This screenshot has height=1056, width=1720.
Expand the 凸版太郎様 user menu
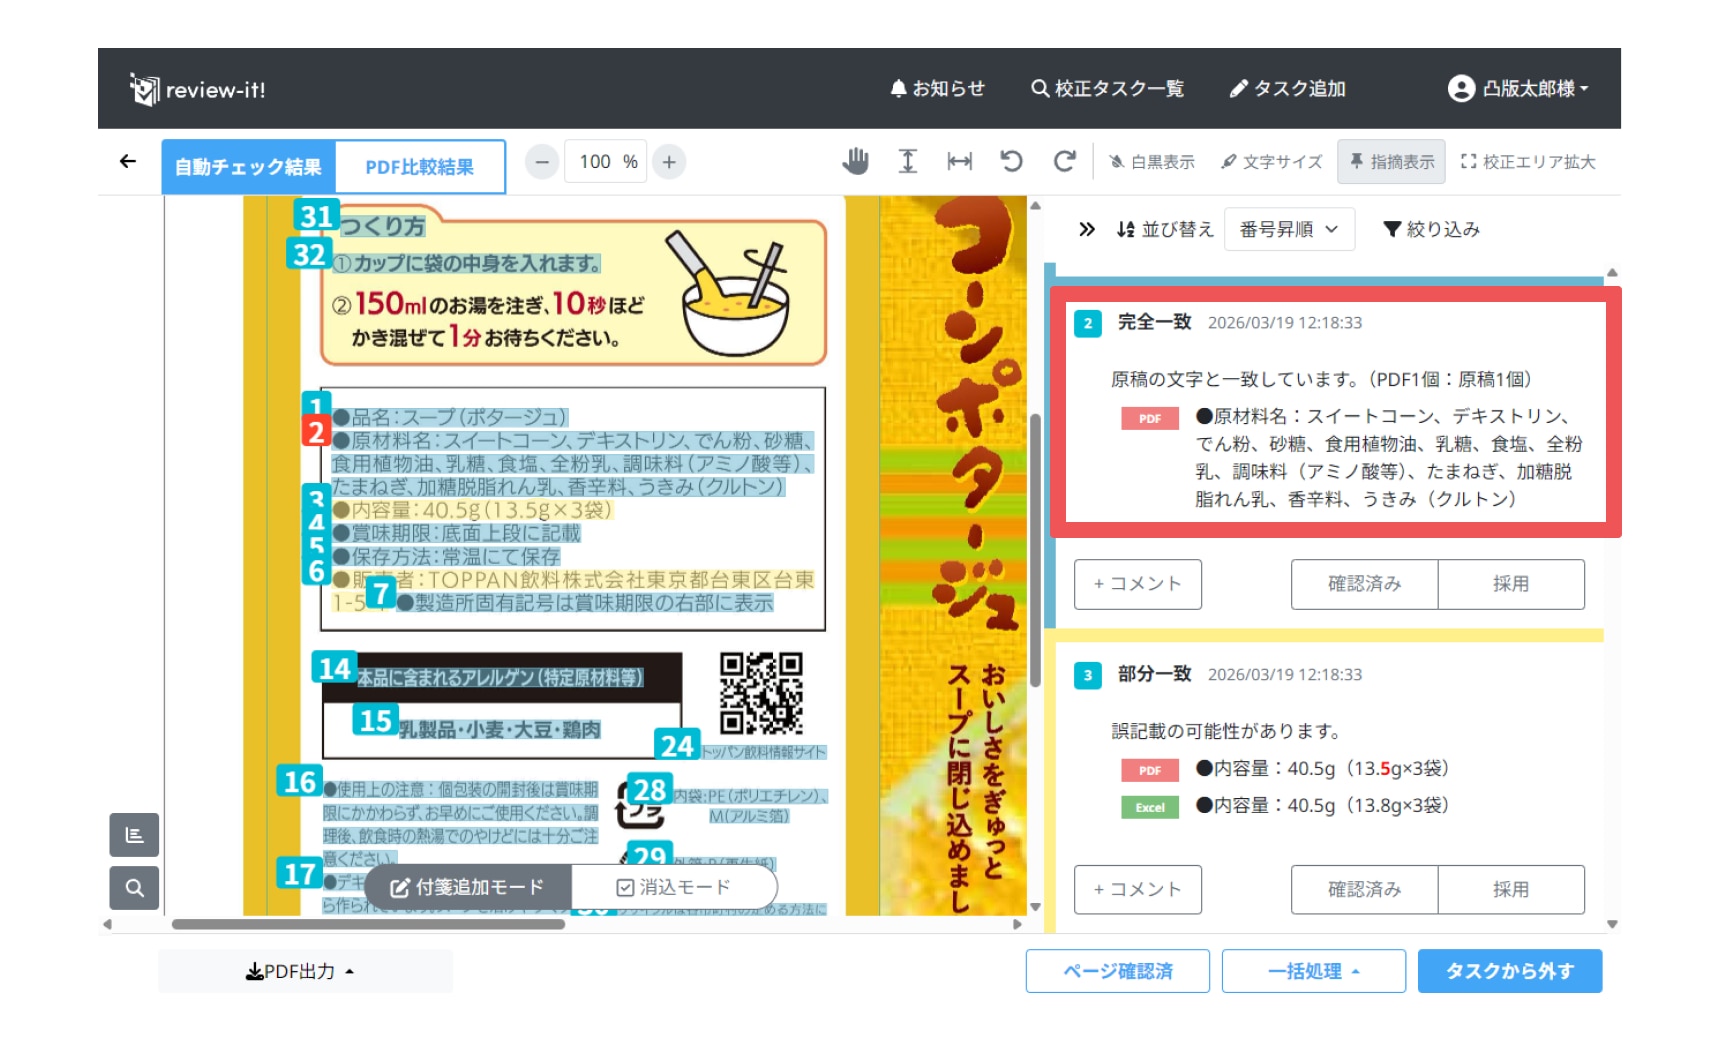pyautogui.click(x=1517, y=89)
